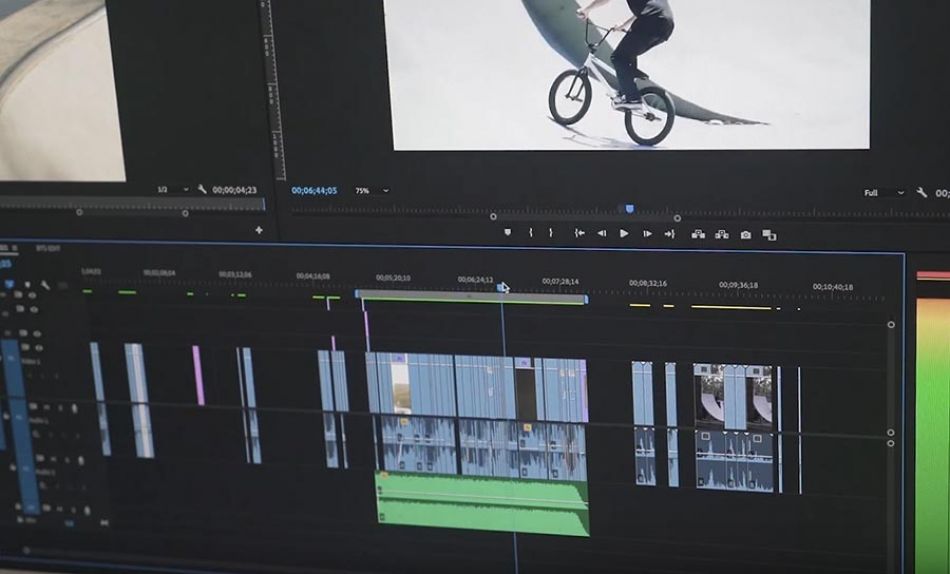
Task: Open the 75% zoom level dropdown
Action: pyautogui.click(x=371, y=190)
